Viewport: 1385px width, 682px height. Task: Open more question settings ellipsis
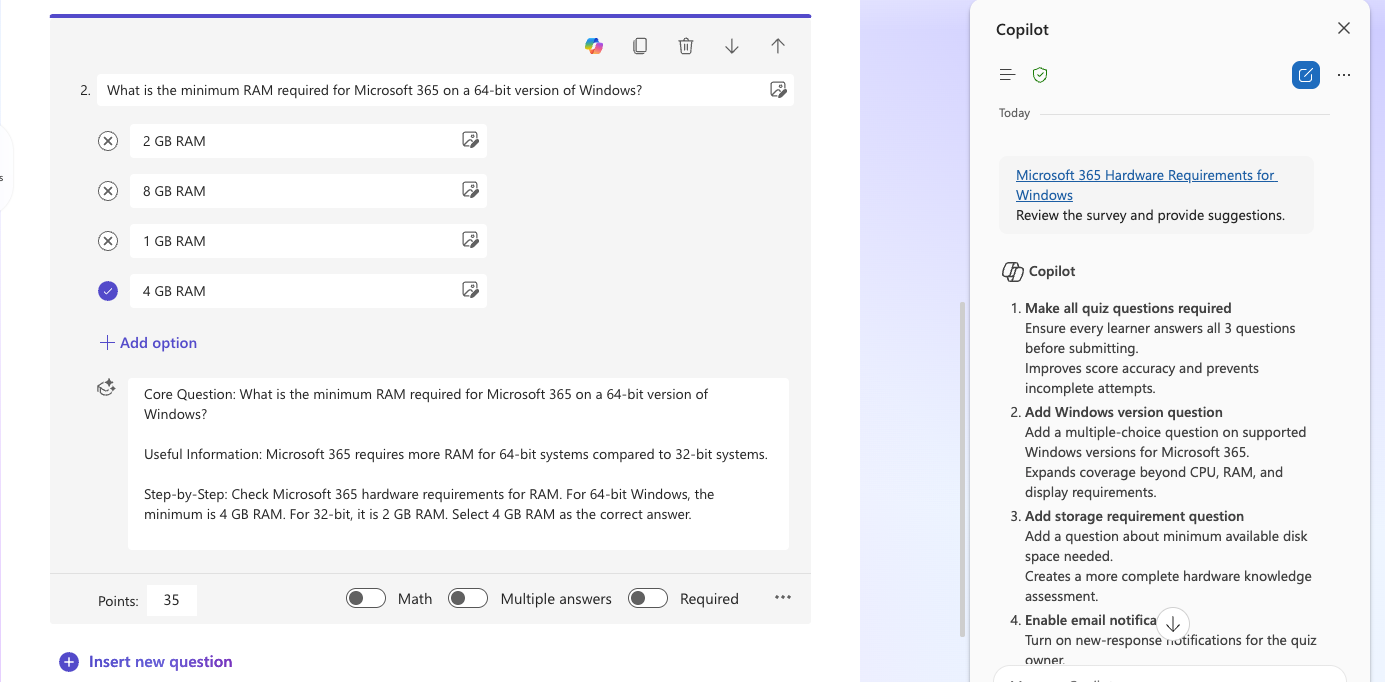pos(783,598)
